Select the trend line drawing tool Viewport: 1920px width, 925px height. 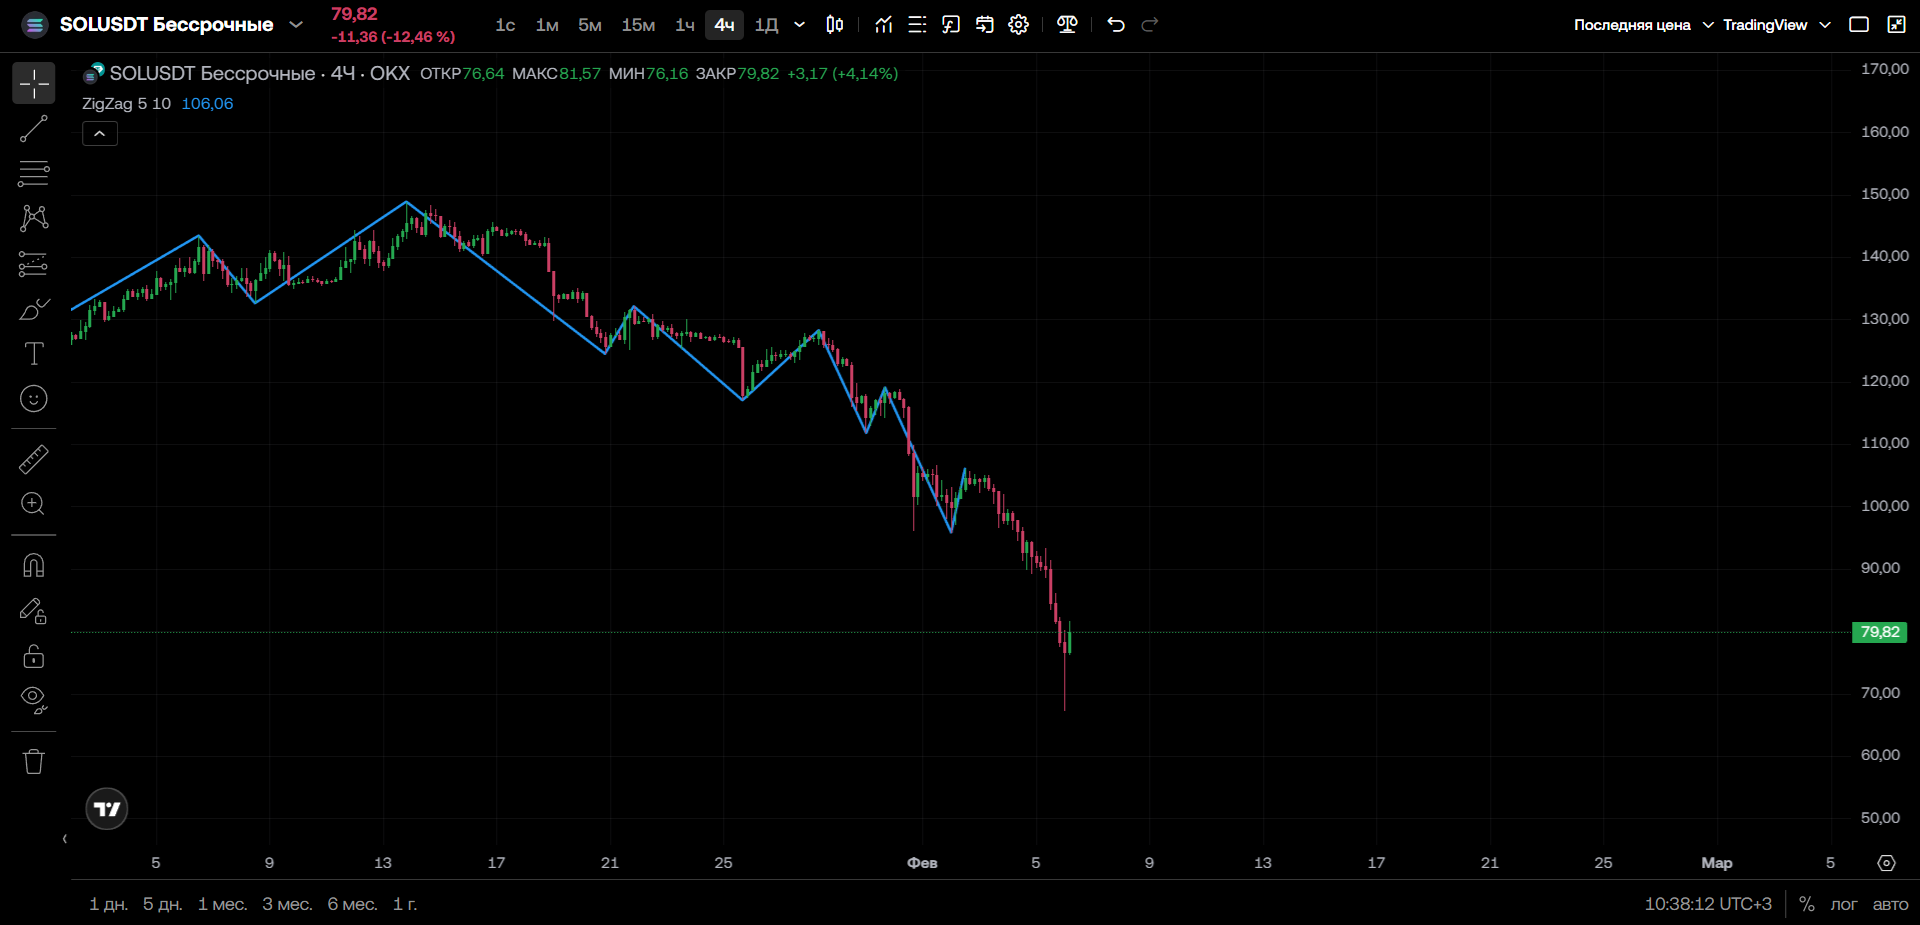pos(34,128)
